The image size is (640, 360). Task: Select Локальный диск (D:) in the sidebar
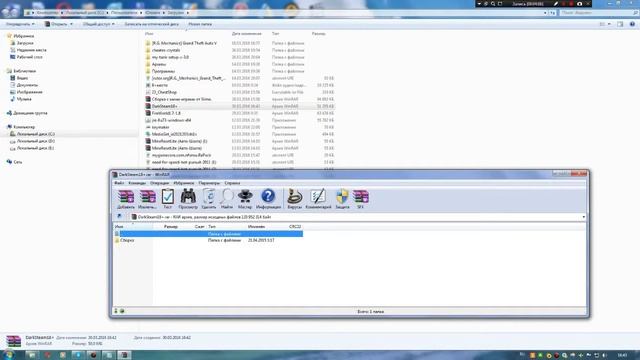(x=36, y=141)
